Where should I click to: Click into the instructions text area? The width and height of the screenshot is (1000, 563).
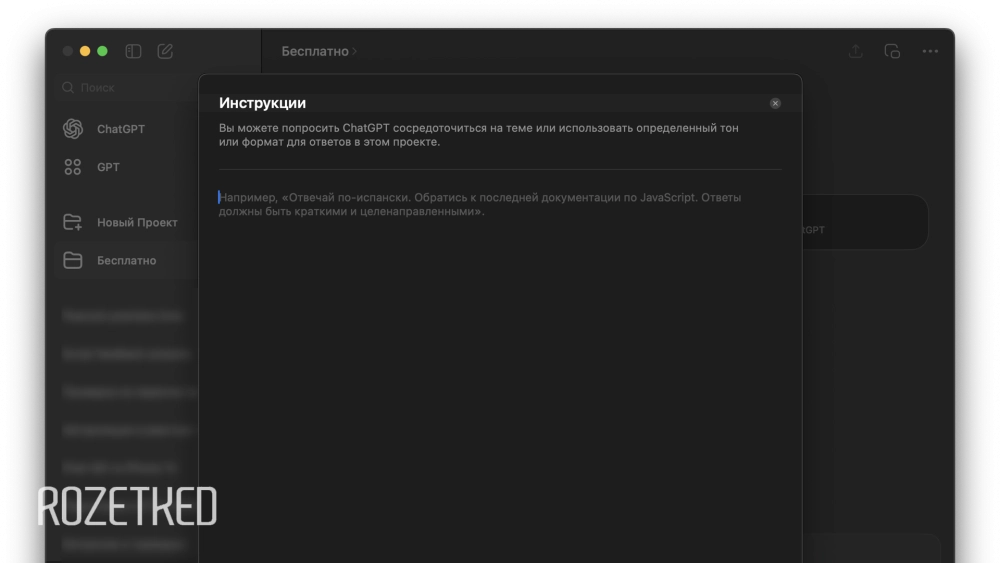500,350
